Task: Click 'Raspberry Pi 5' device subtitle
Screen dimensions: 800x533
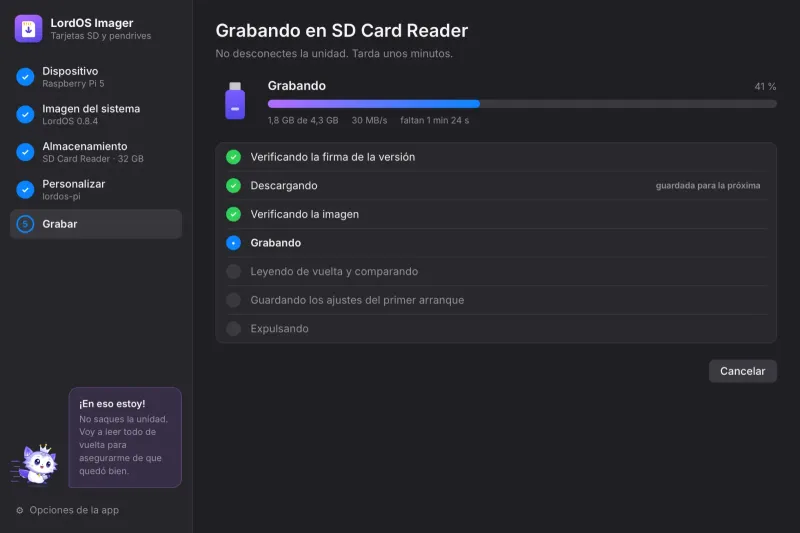Action: coord(73,84)
